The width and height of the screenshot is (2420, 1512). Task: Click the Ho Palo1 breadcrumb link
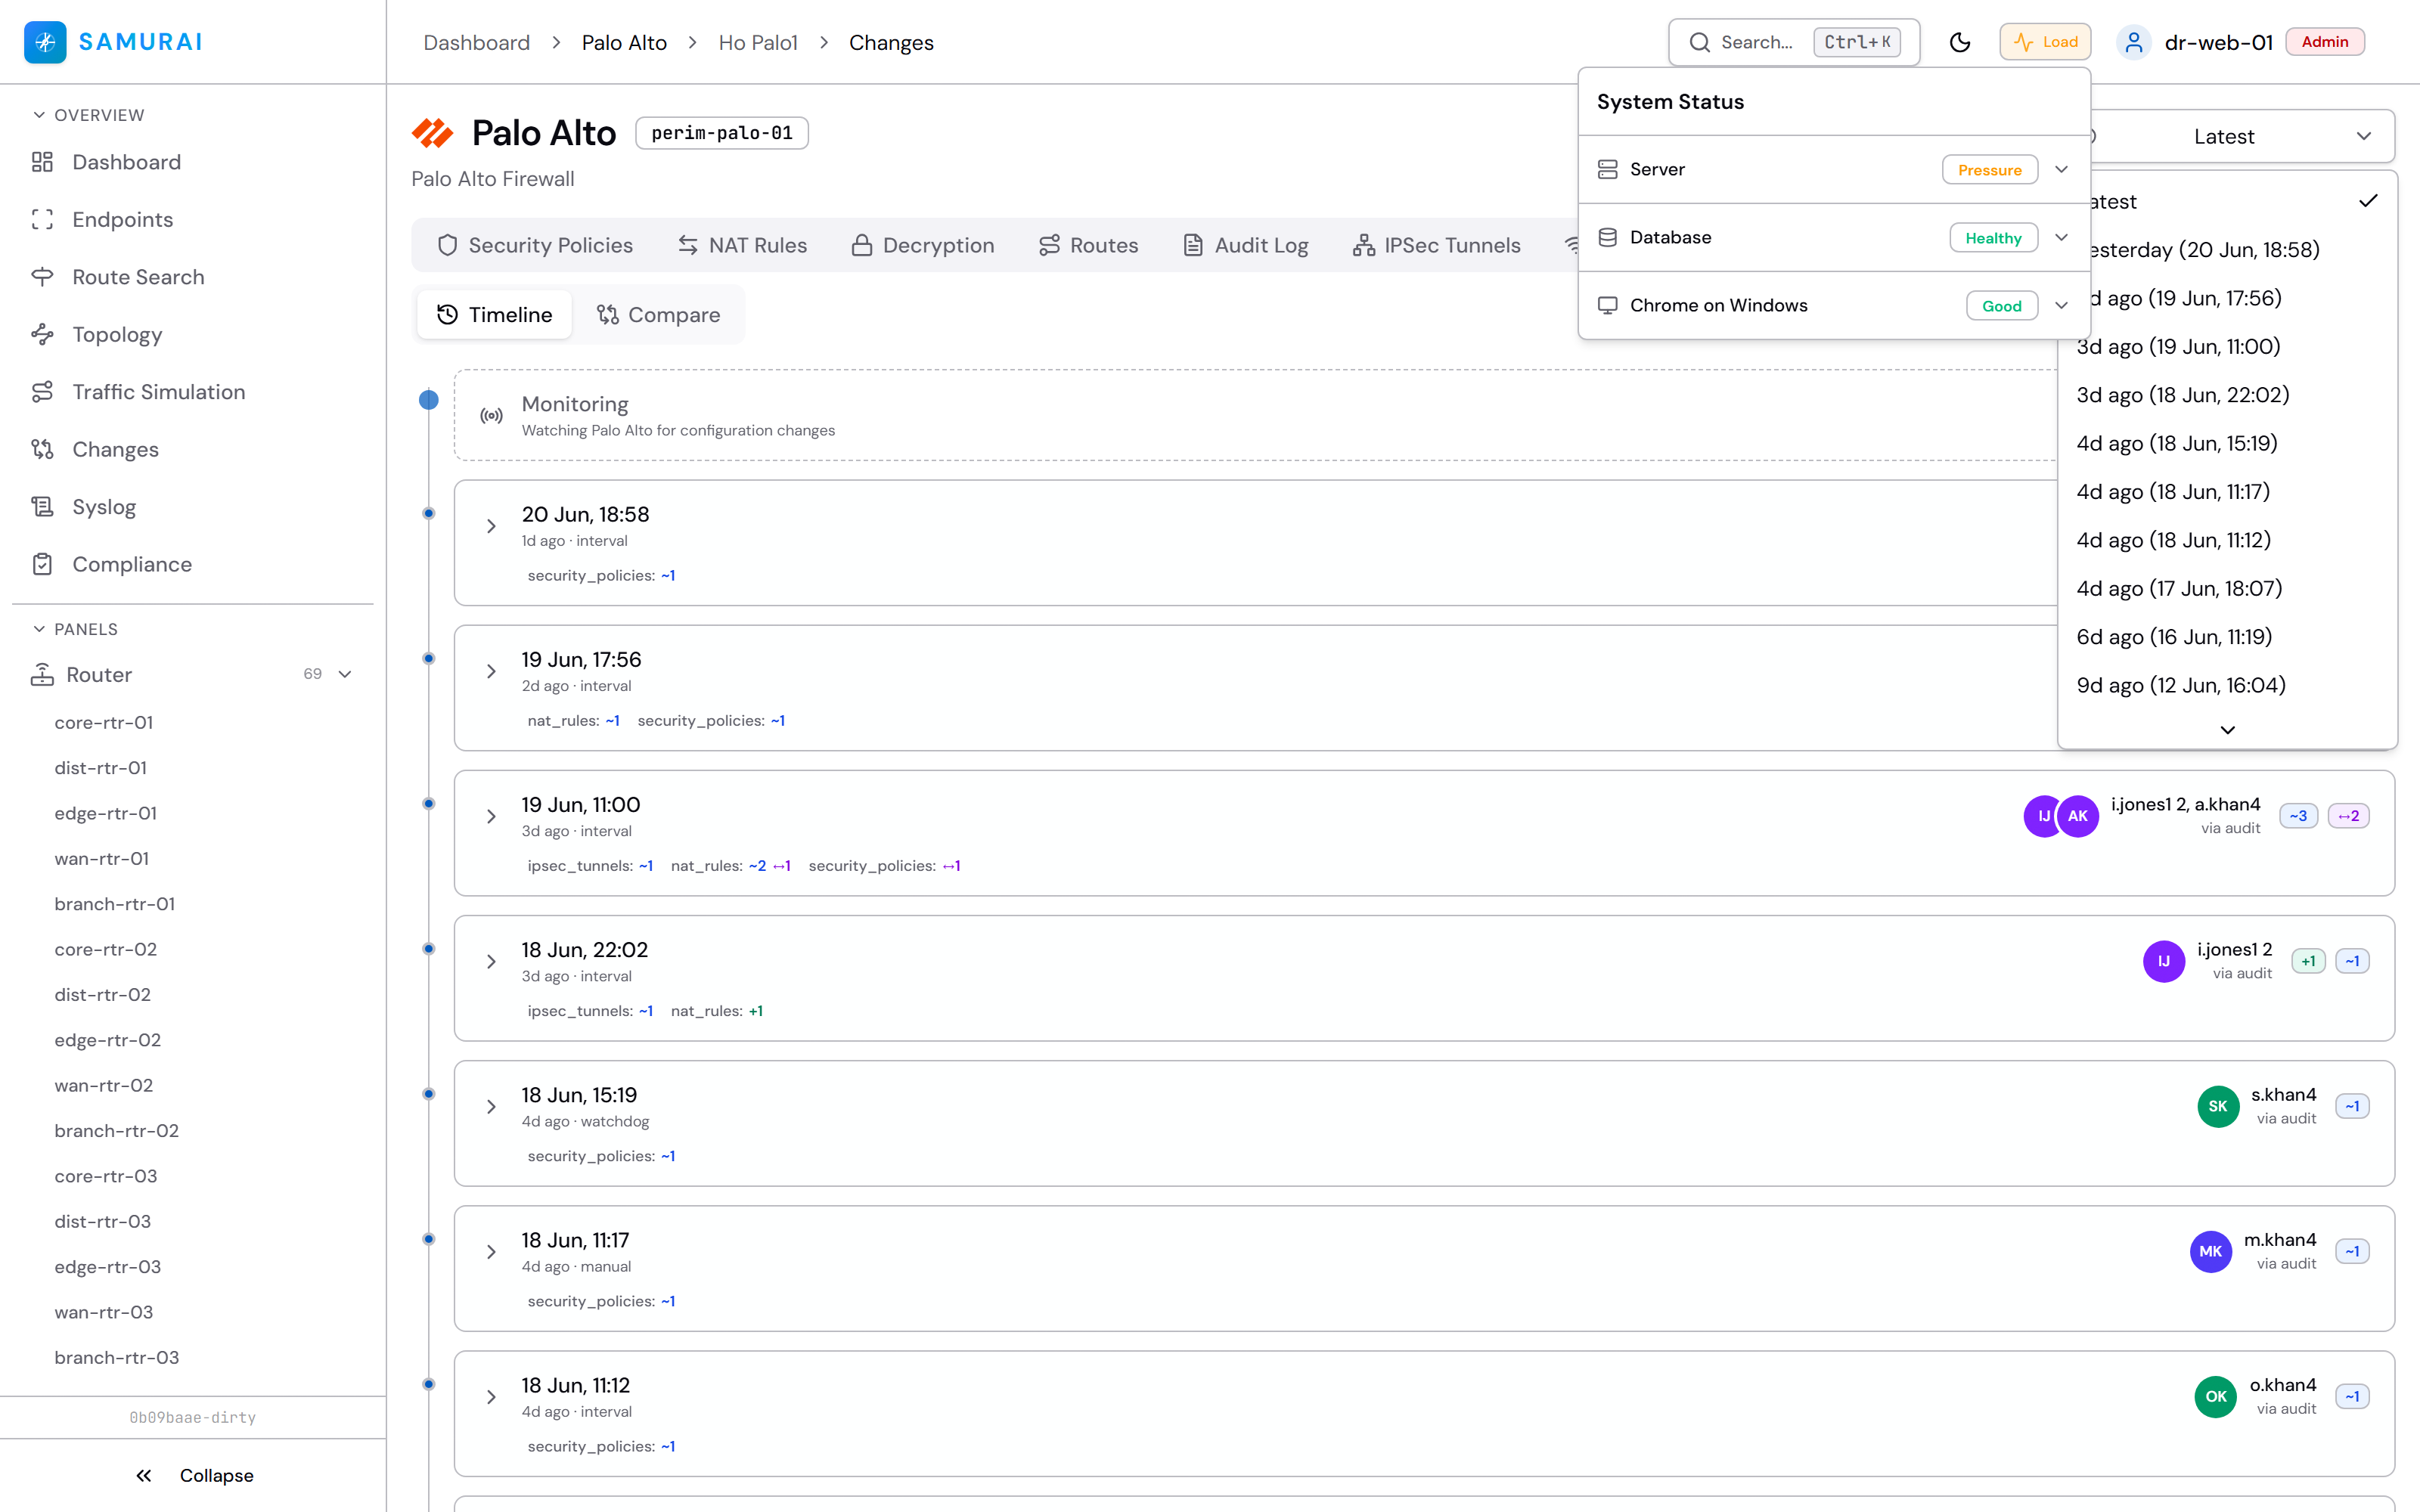point(758,43)
